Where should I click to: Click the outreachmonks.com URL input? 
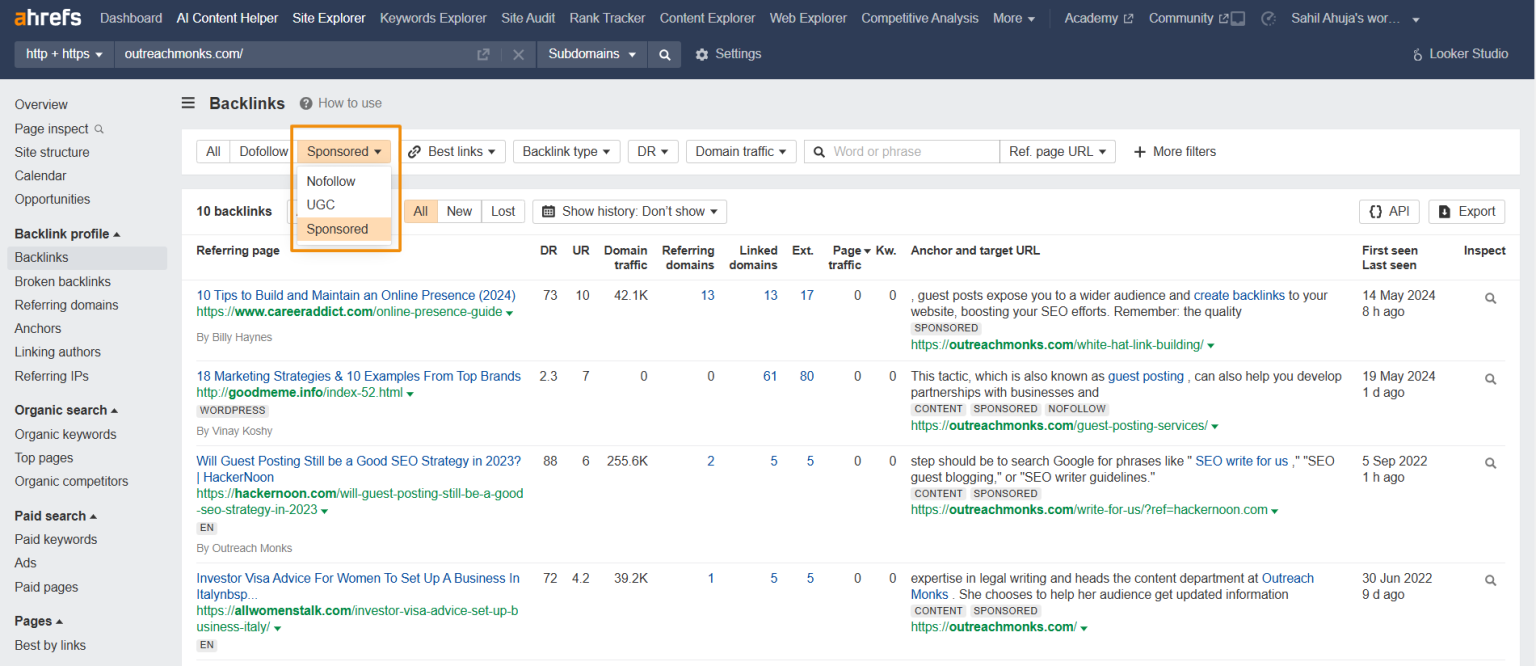tap(295, 54)
